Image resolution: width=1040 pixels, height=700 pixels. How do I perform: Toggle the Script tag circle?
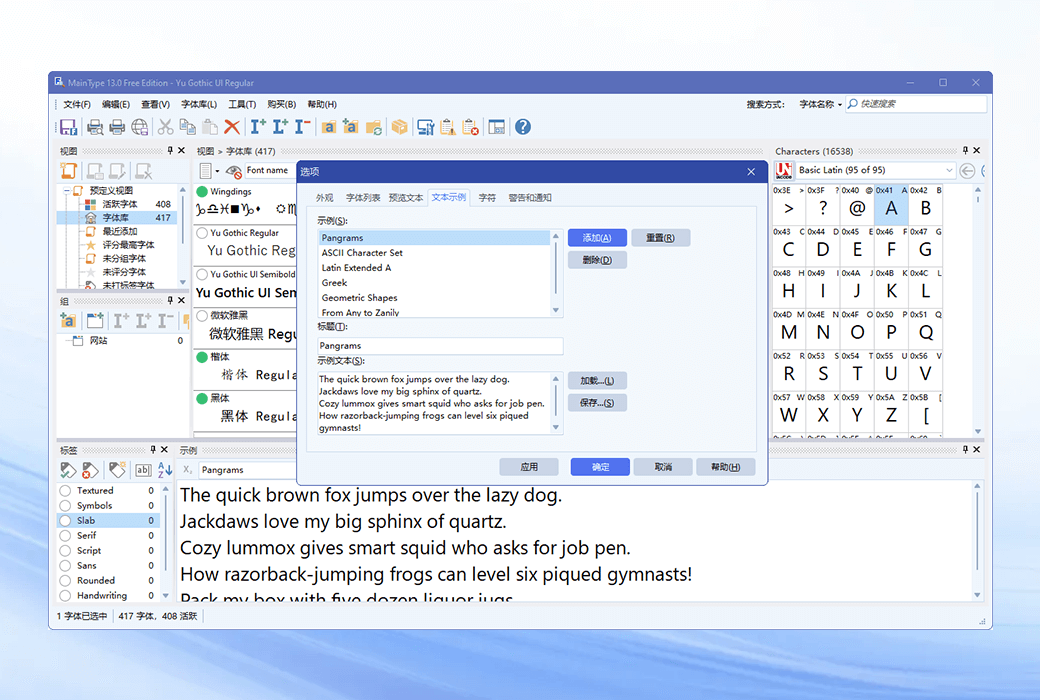[65, 551]
